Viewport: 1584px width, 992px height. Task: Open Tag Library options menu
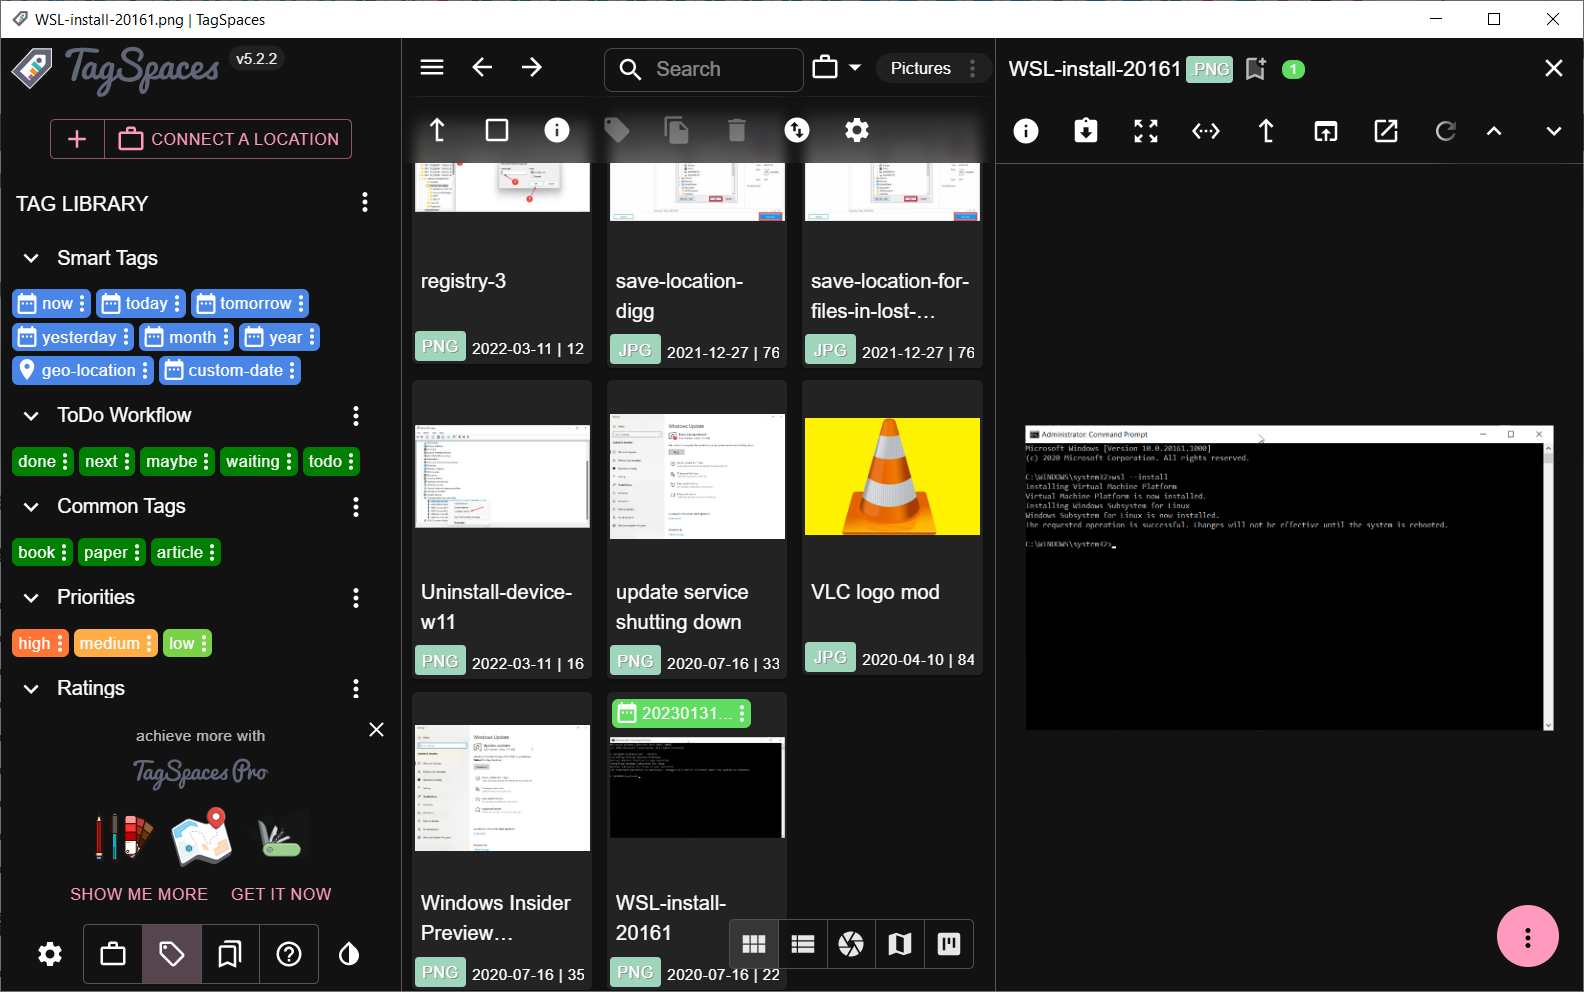(365, 203)
